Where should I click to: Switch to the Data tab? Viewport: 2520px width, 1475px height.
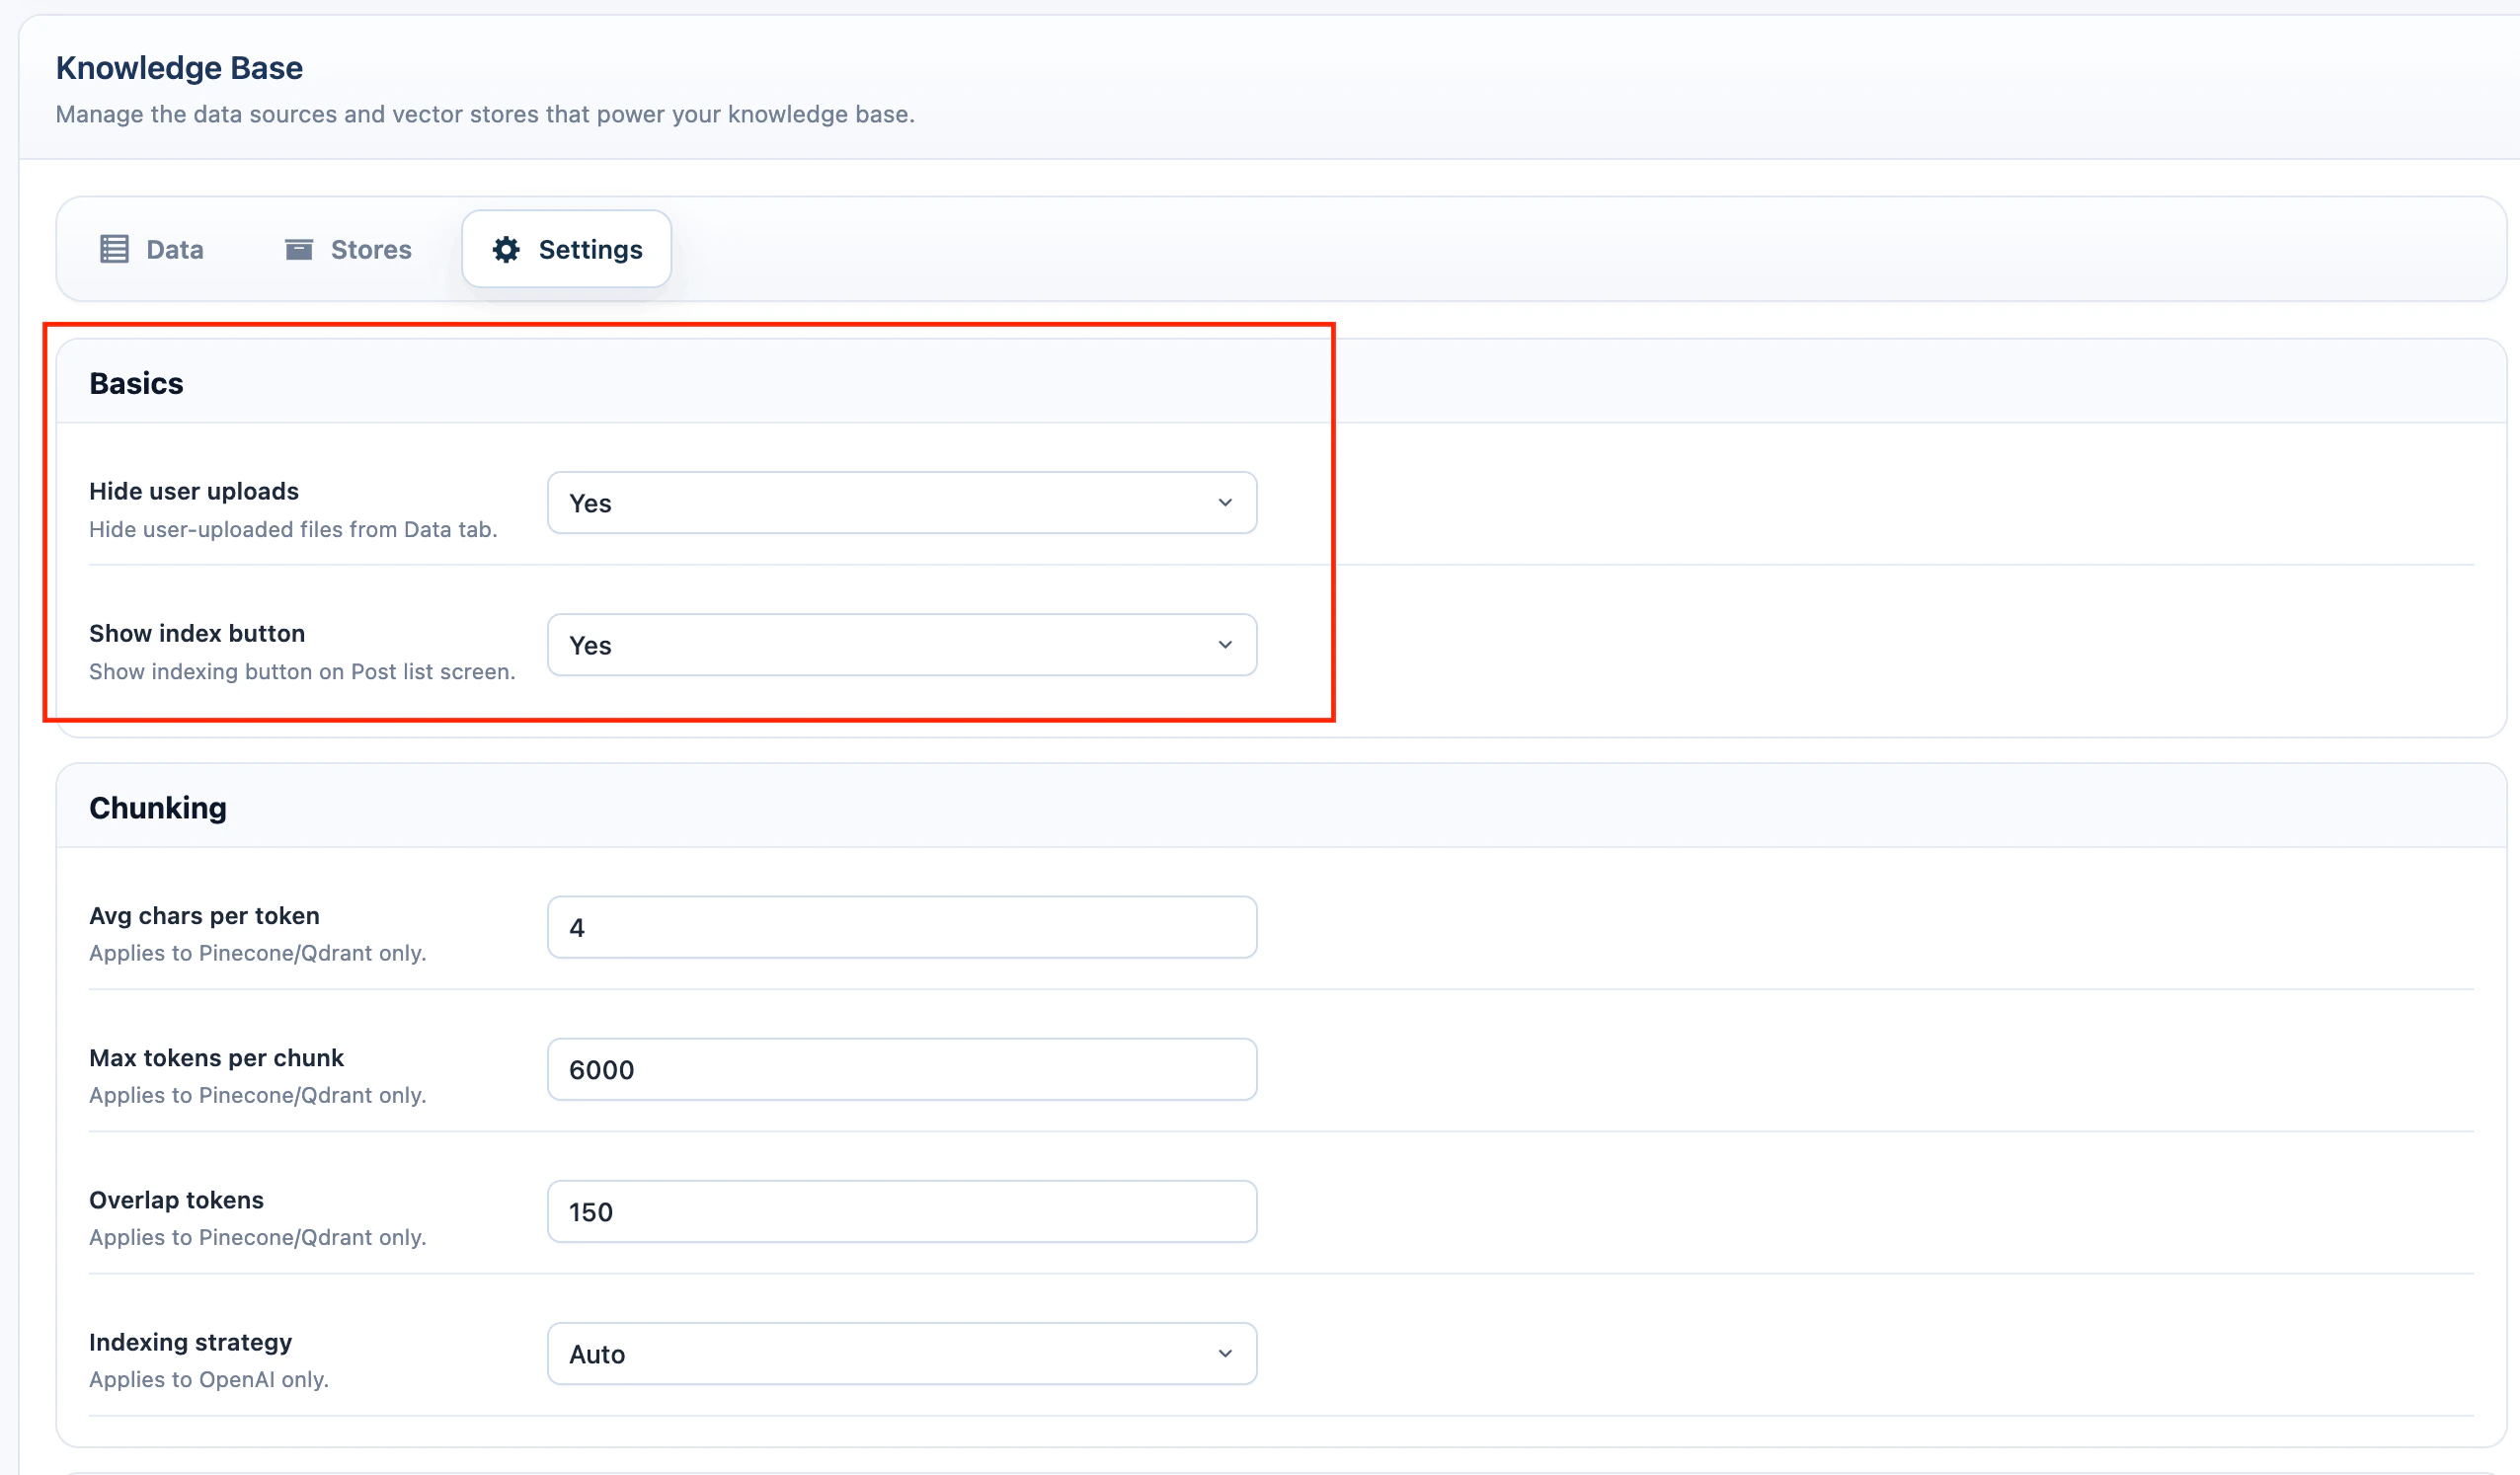tap(152, 249)
